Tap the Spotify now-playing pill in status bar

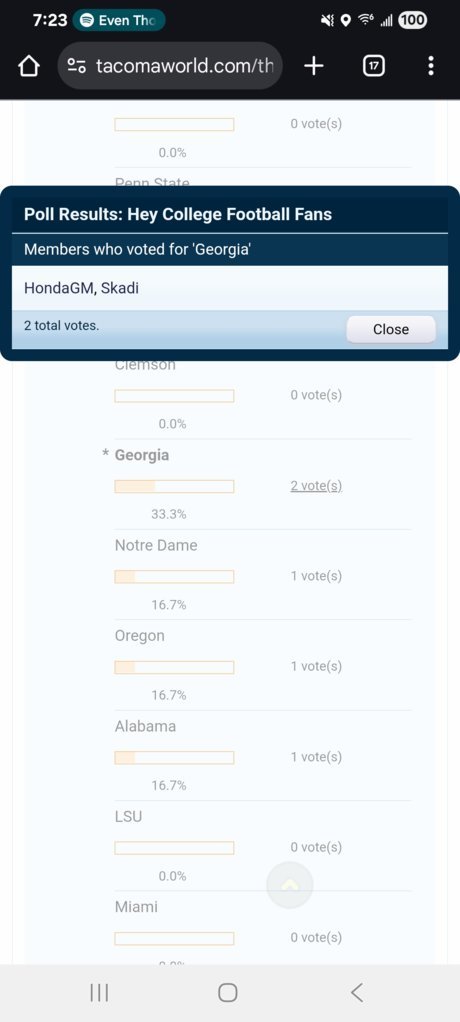[119, 20]
